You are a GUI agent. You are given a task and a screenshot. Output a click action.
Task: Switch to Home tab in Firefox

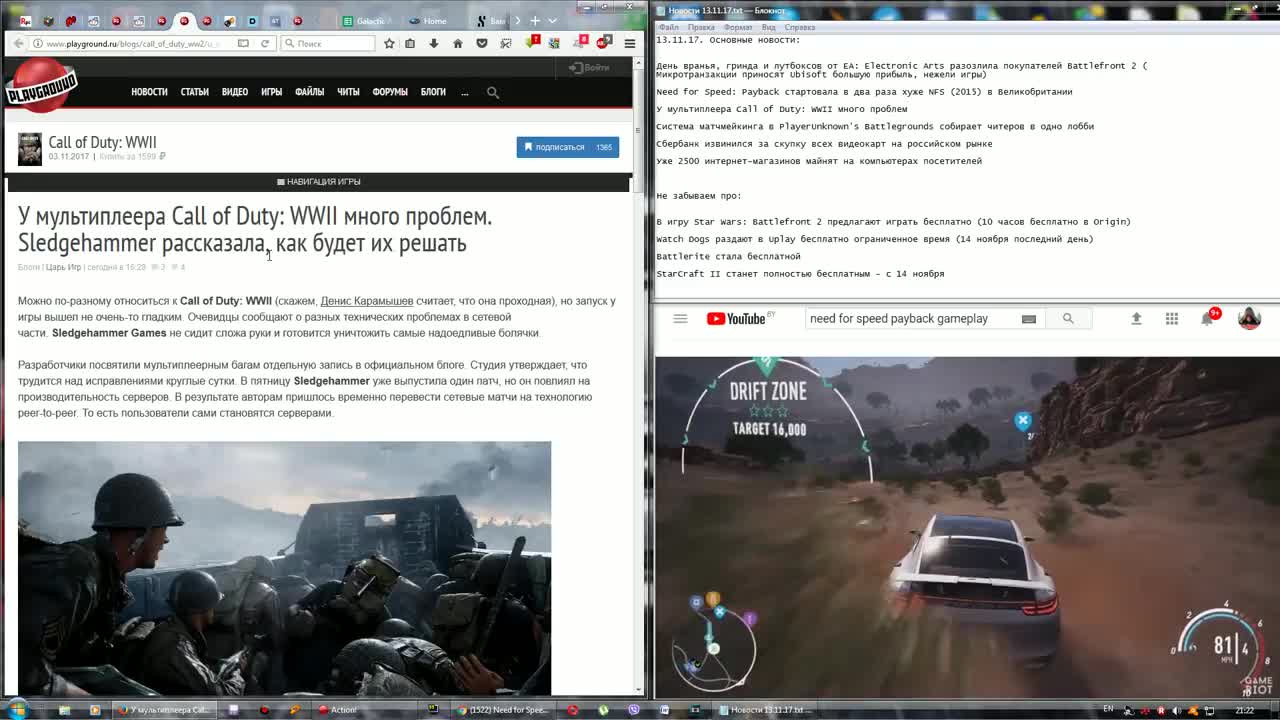[x=432, y=21]
